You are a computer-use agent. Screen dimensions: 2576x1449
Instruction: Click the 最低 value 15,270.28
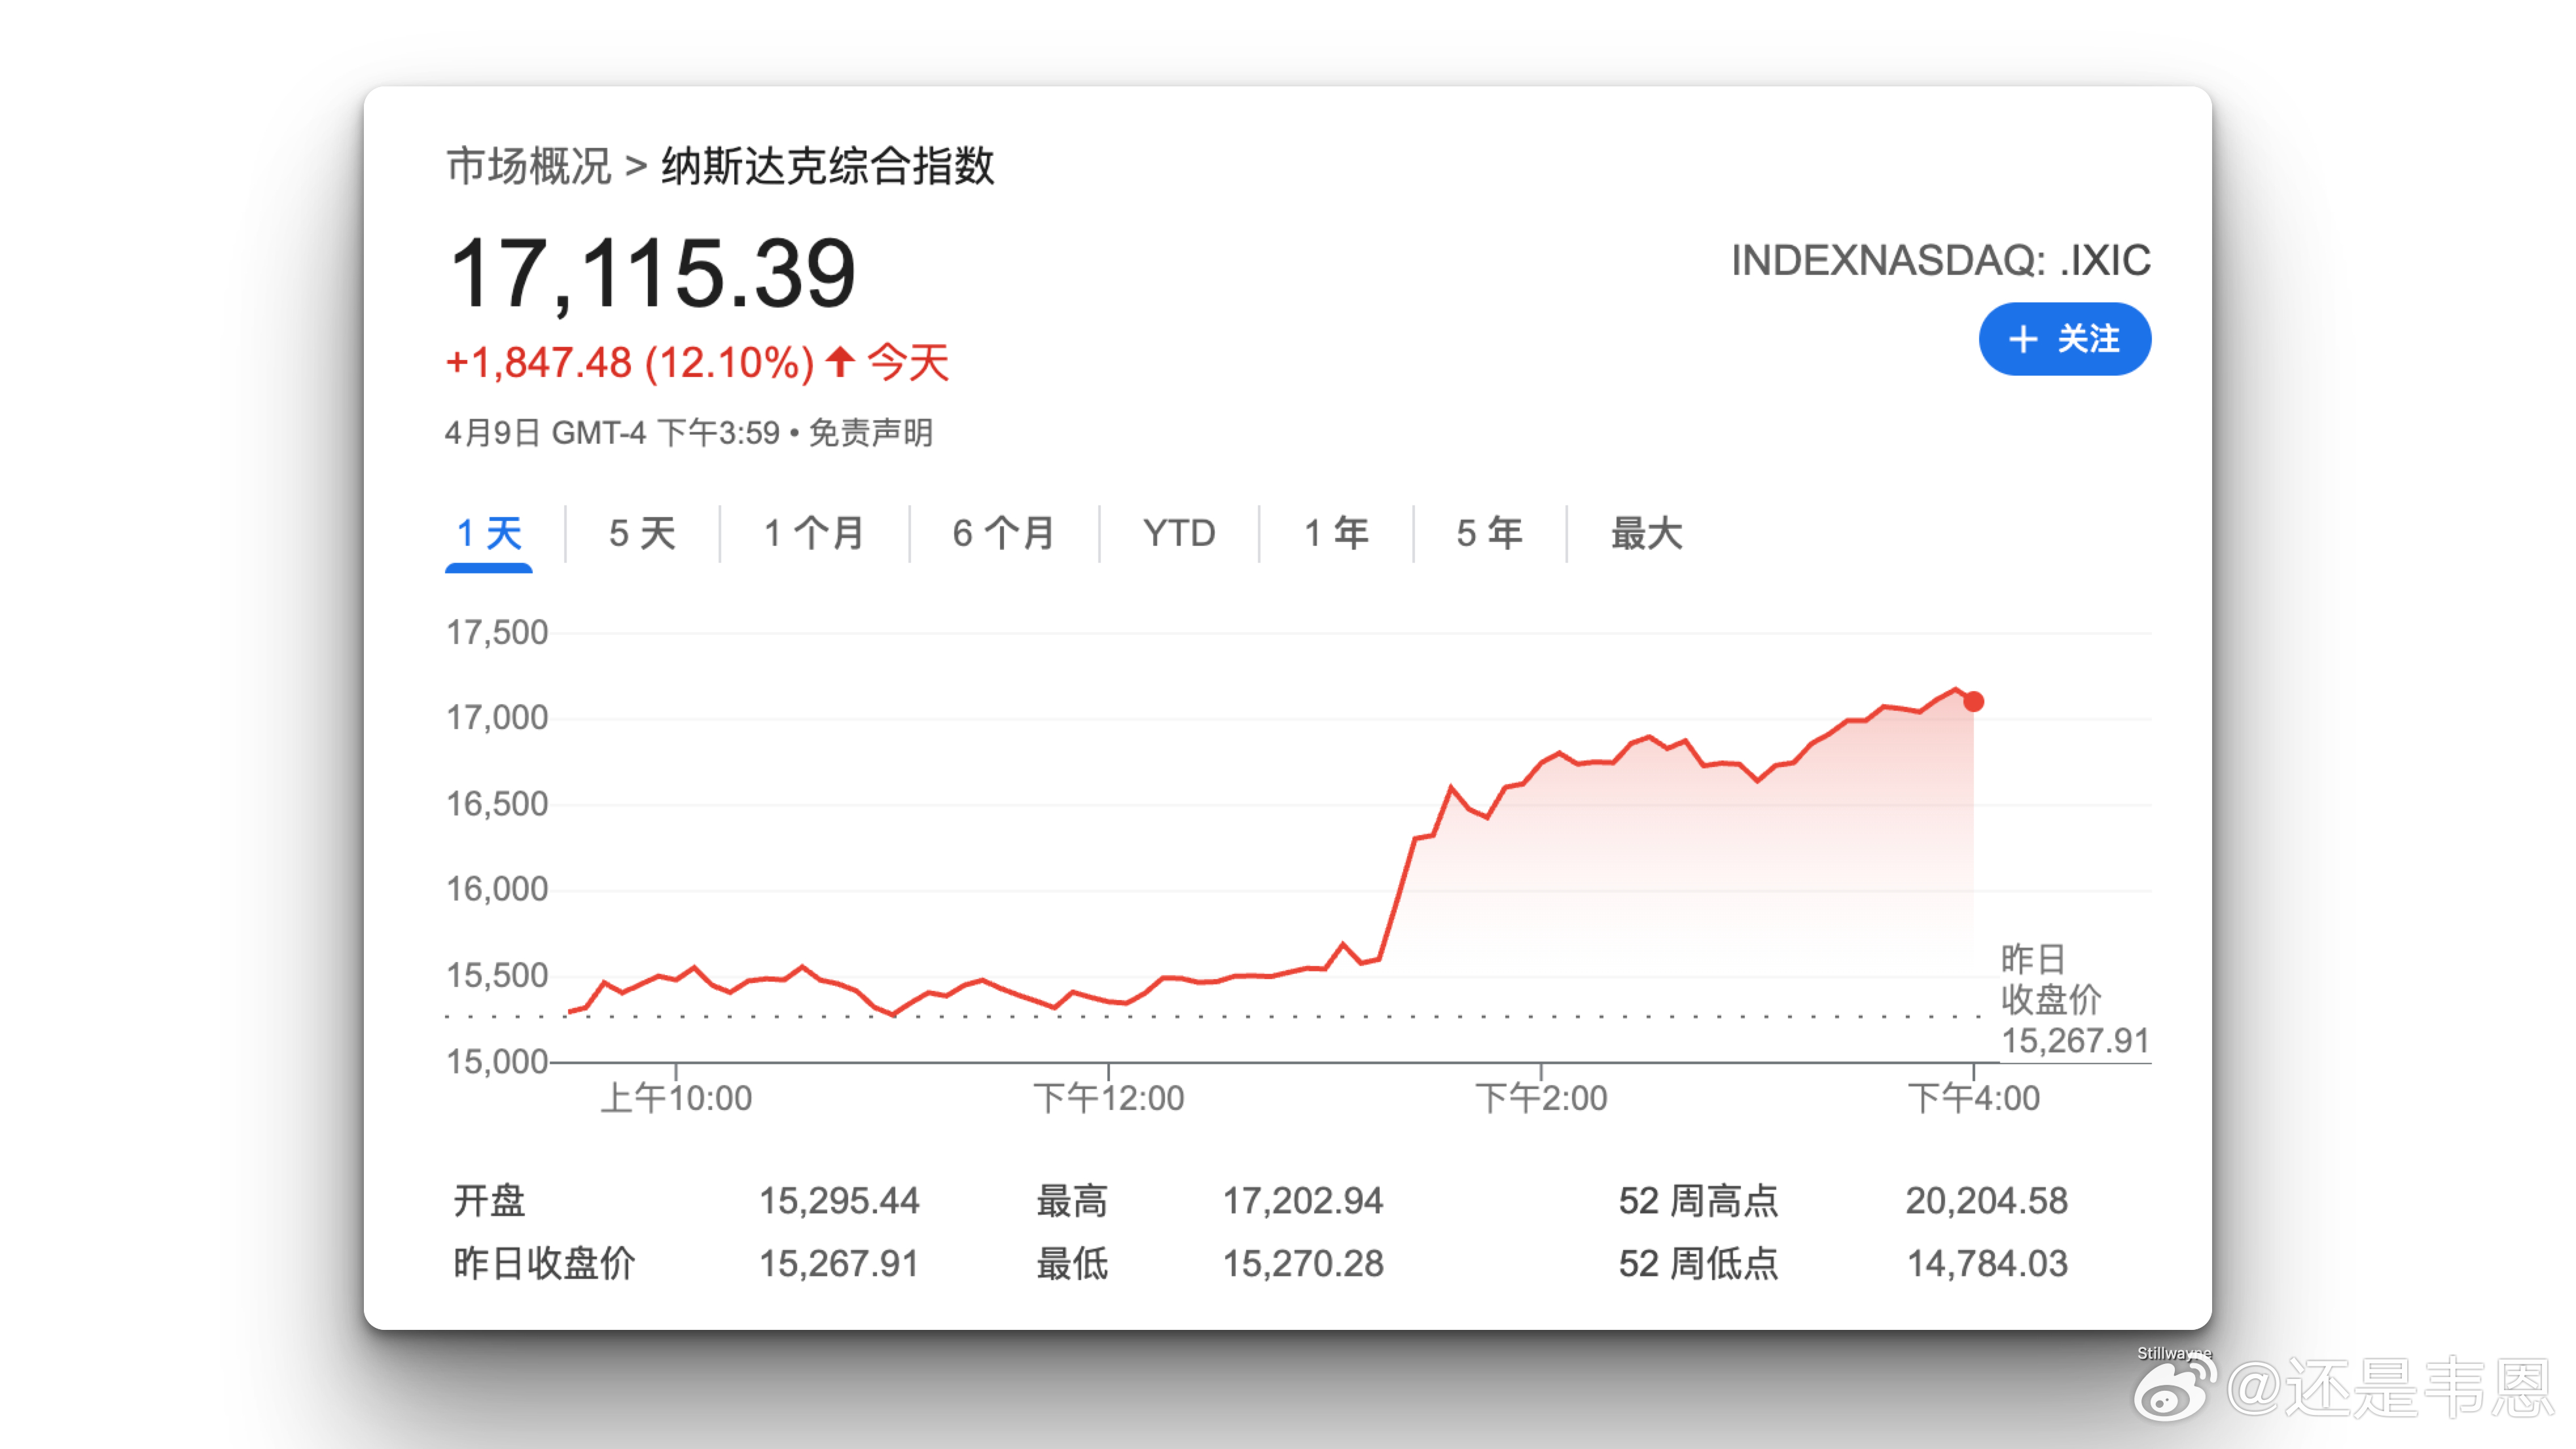[1303, 1264]
